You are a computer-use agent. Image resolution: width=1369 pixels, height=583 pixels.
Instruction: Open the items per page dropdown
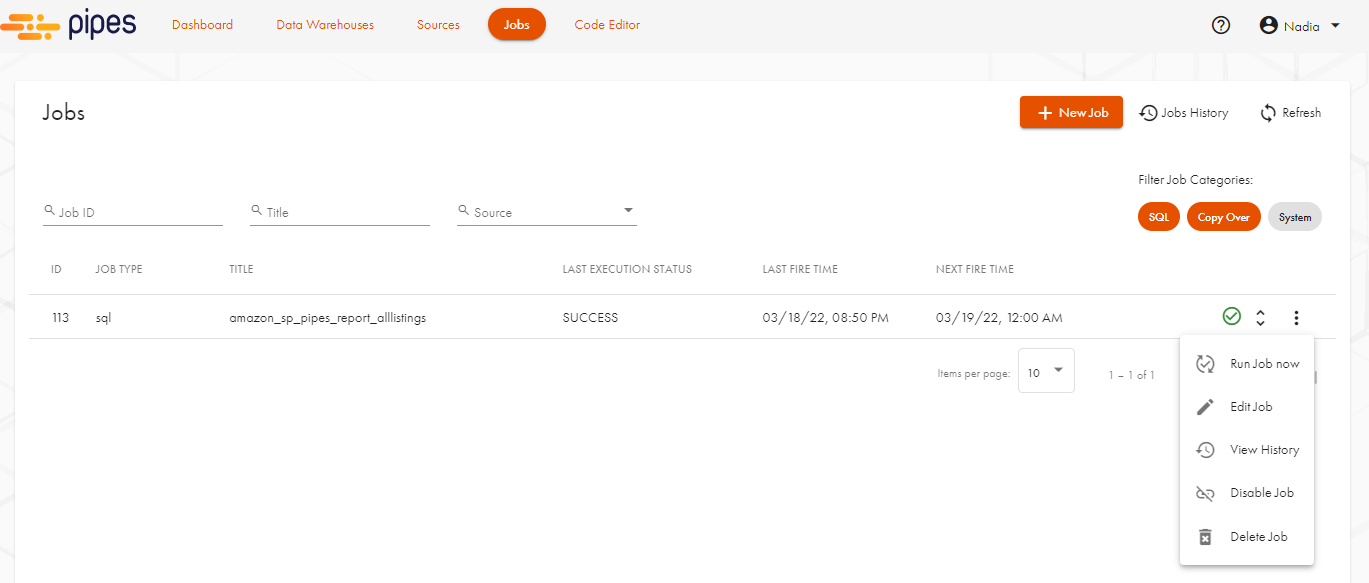pyautogui.click(x=1045, y=372)
